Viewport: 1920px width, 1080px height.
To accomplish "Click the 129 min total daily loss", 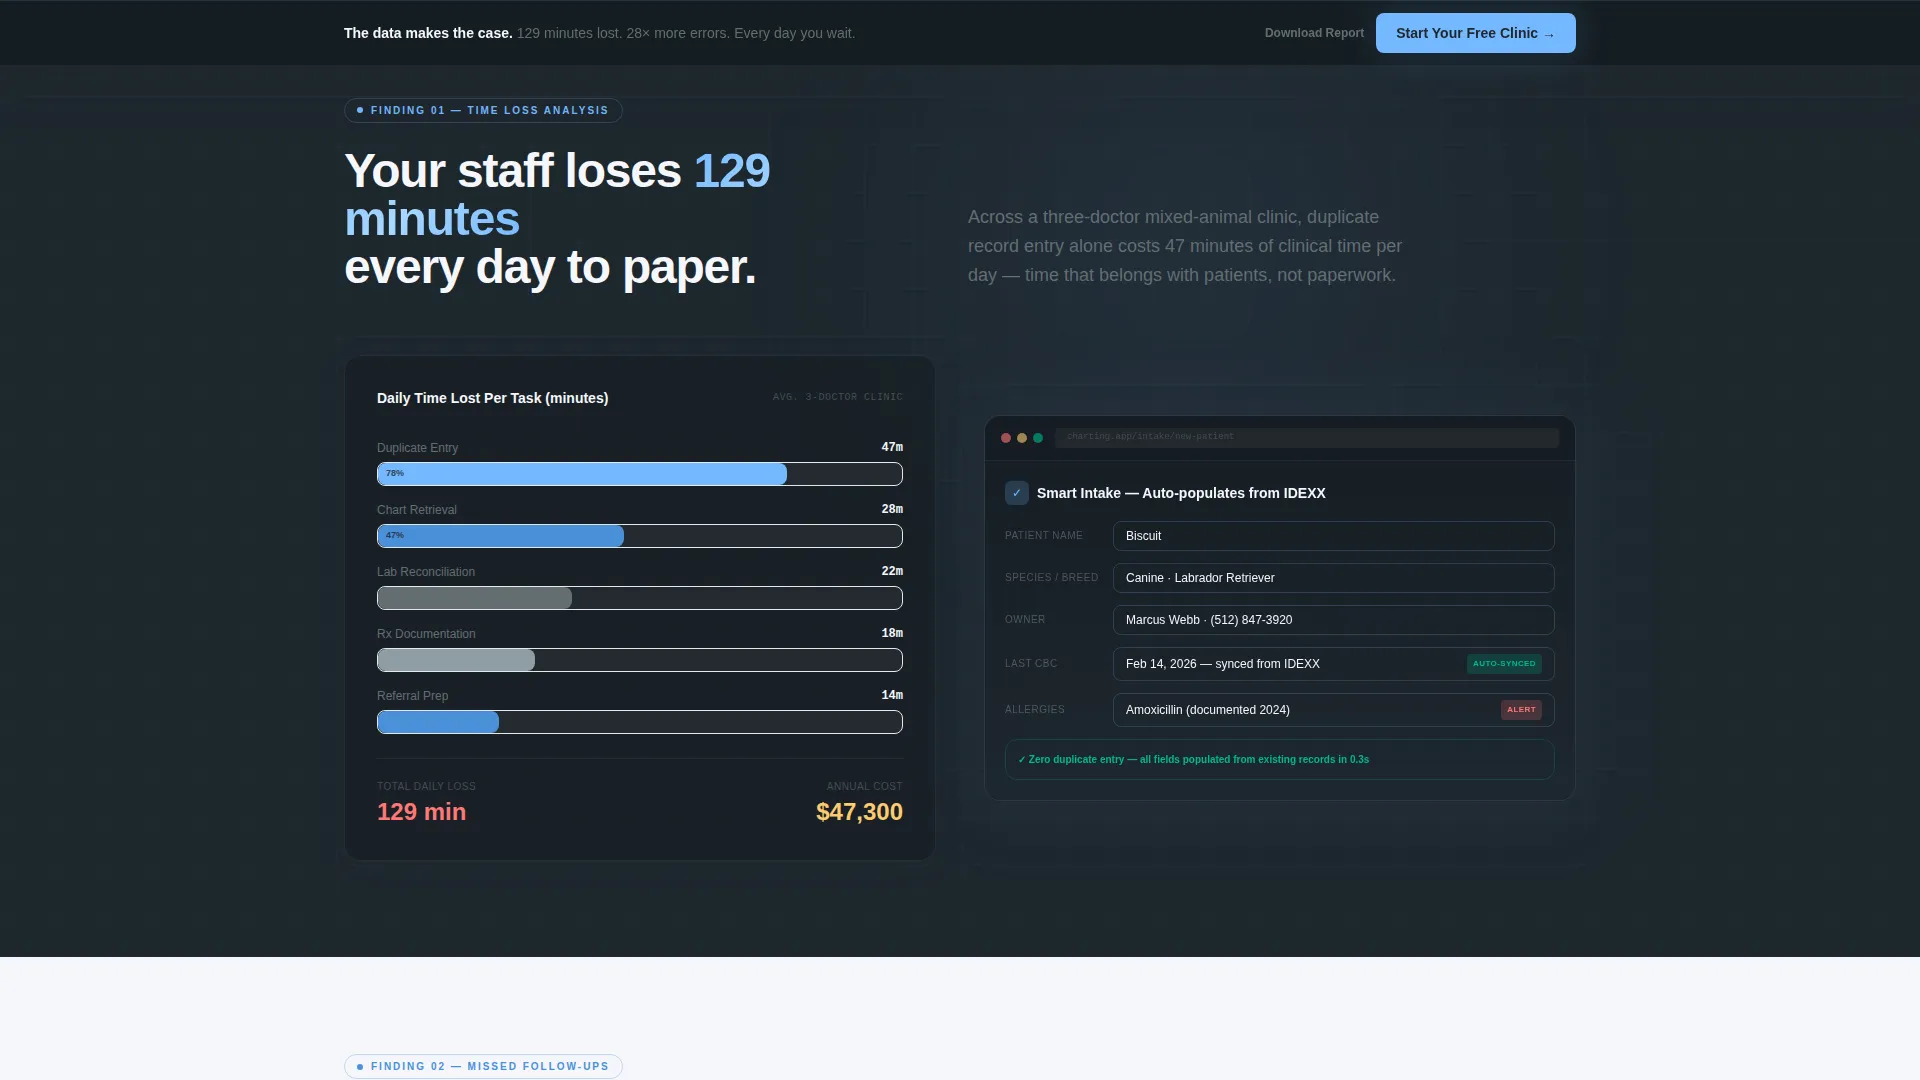I will coord(421,812).
